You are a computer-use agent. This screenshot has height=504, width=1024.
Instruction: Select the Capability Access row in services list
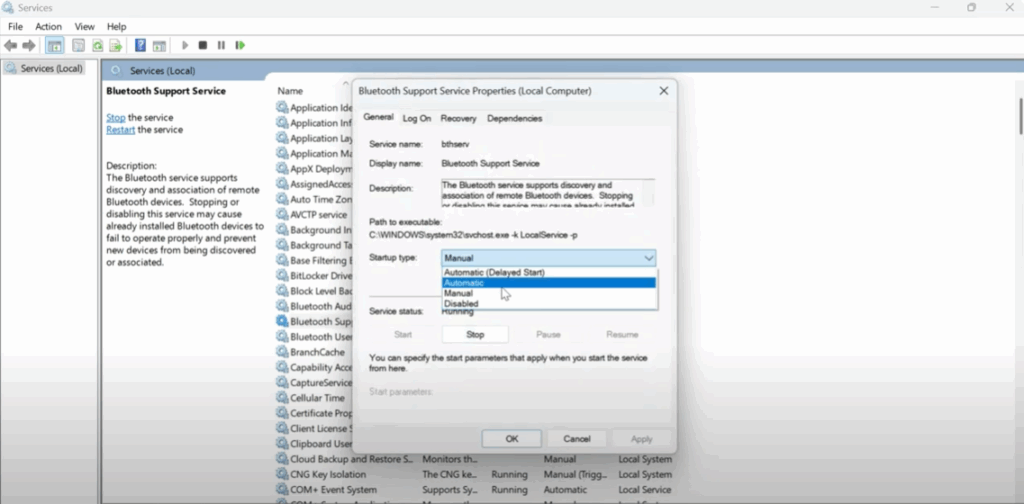(313, 368)
